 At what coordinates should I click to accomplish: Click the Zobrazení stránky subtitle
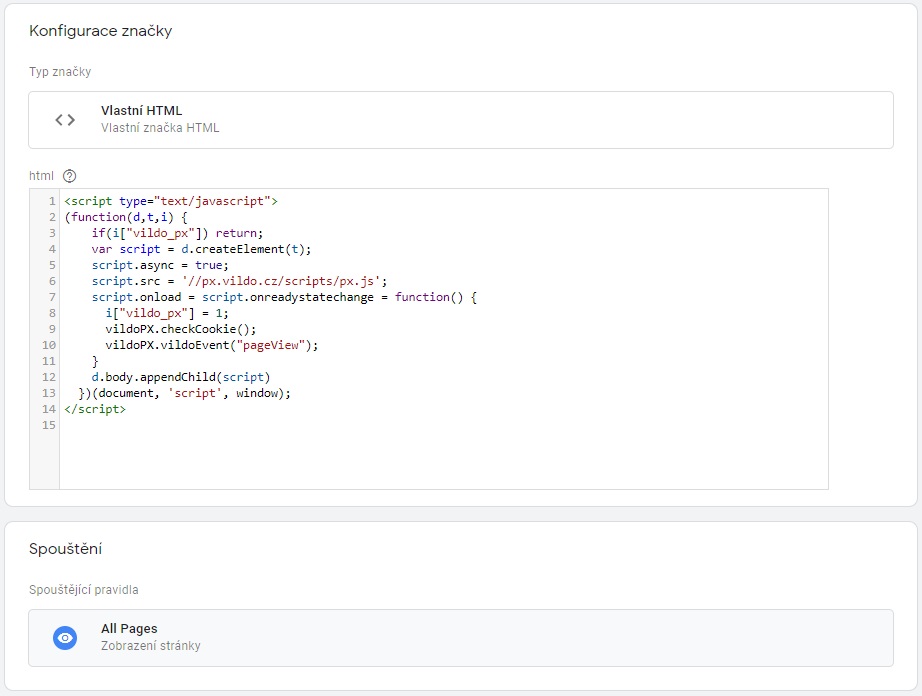tap(151, 645)
